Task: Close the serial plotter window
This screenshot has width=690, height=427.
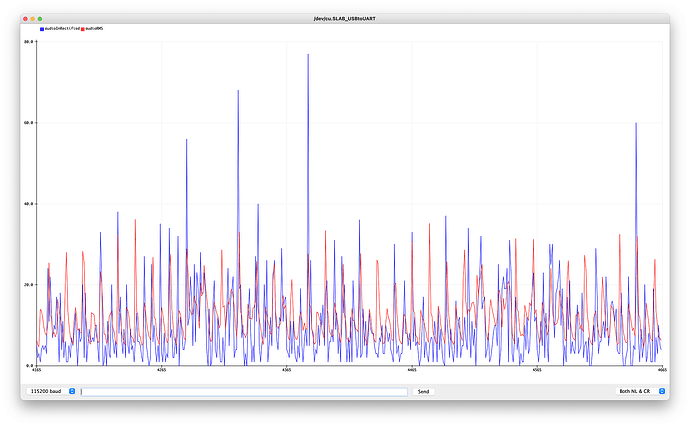Action: point(26,19)
